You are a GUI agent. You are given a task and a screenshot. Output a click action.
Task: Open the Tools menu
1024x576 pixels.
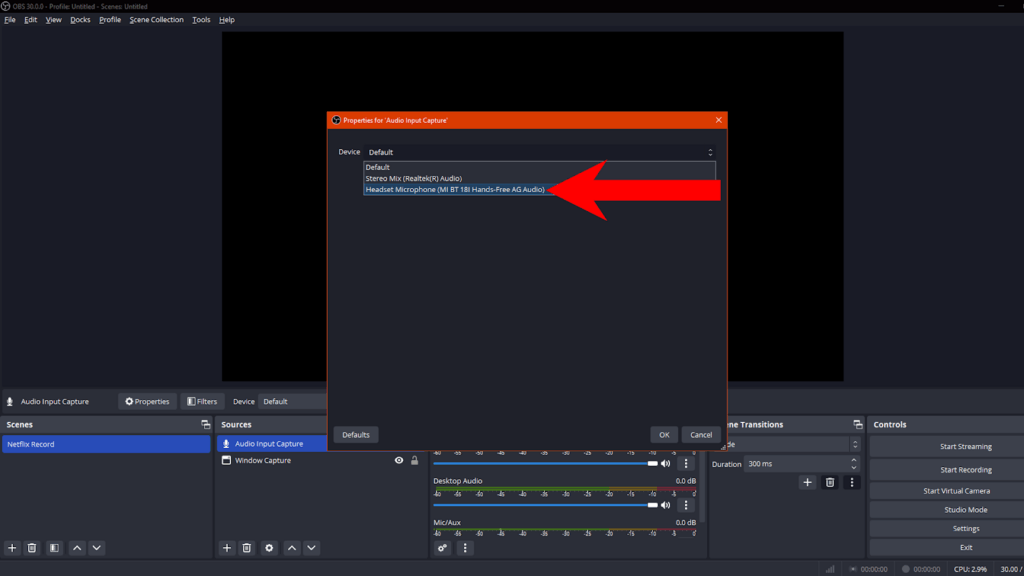[x=201, y=20]
